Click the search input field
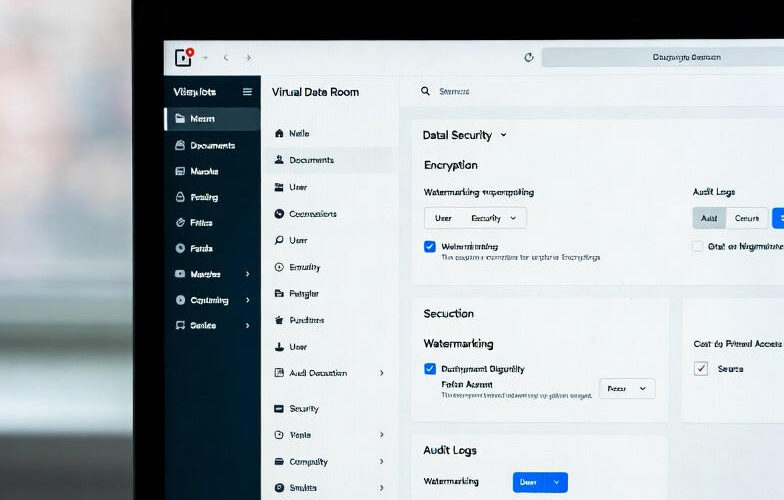 click(600, 91)
